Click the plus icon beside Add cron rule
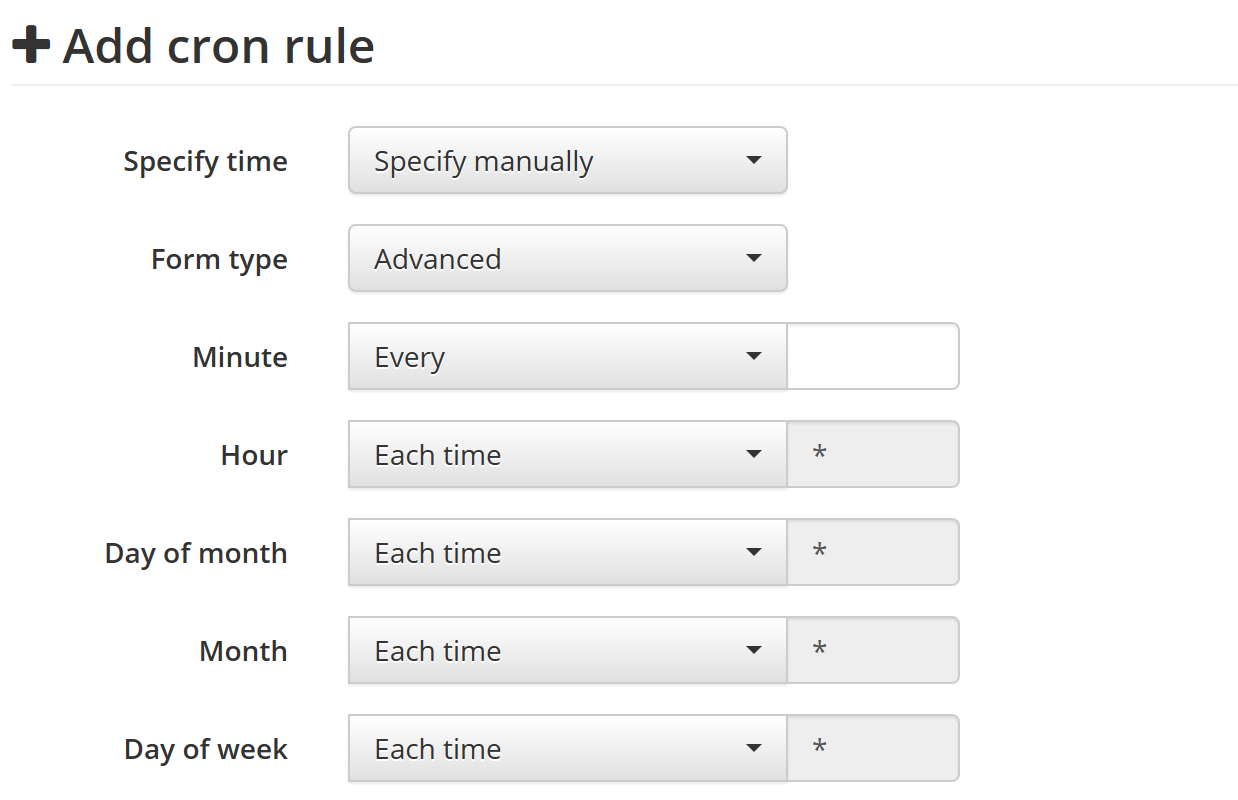The width and height of the screenshot is (1238, 800). [31, 46]
